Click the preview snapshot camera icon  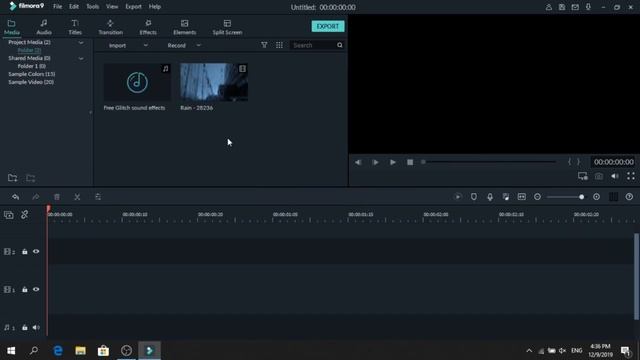pyautogui.click(x=598, y=176)
